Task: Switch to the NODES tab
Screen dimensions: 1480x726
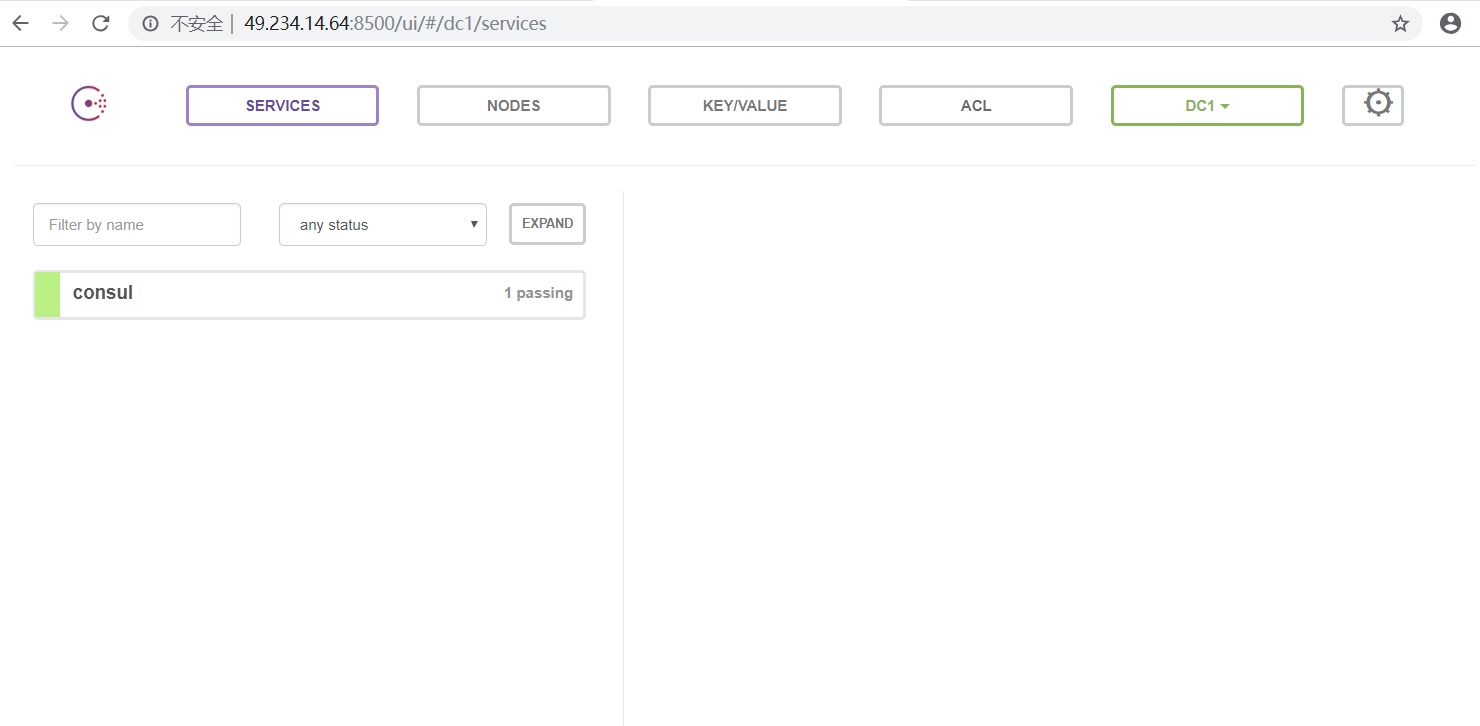Action: [514, 105]
